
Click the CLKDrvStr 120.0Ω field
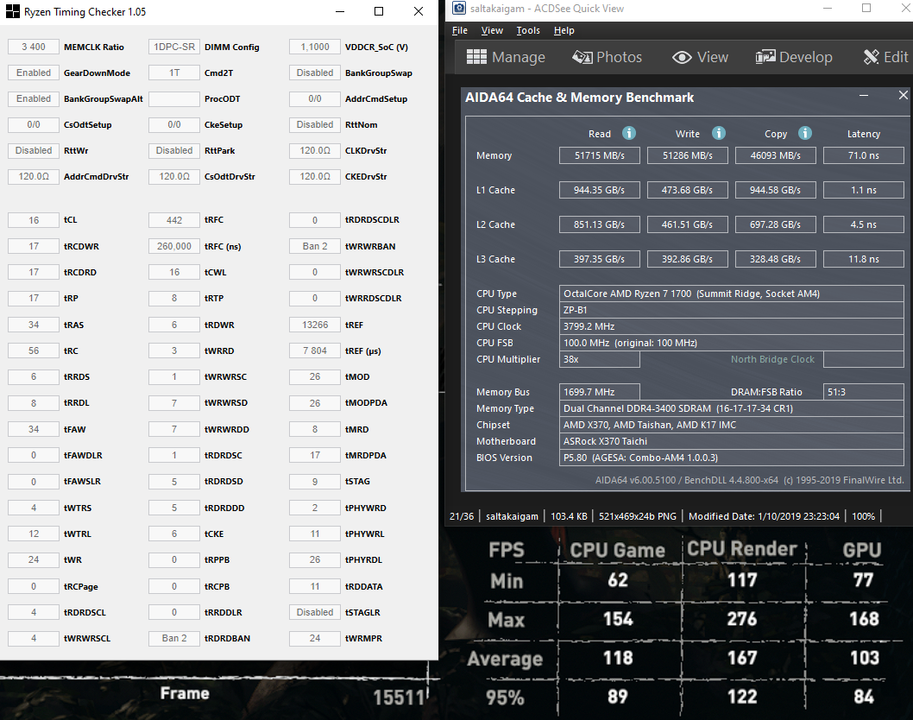click(315, 150)
